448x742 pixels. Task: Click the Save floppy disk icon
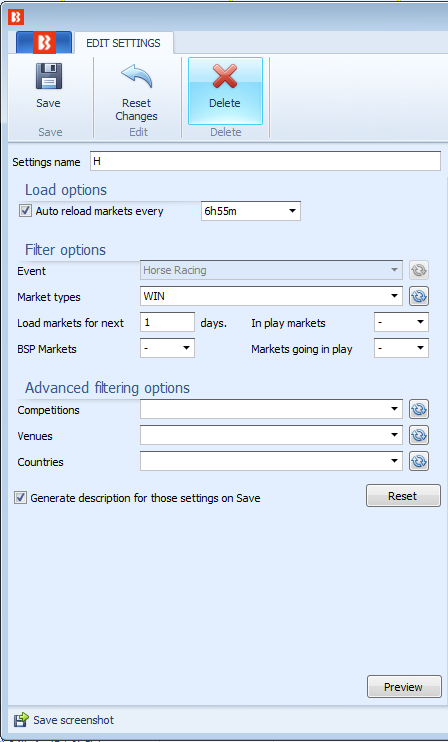(x=49, y=76)
